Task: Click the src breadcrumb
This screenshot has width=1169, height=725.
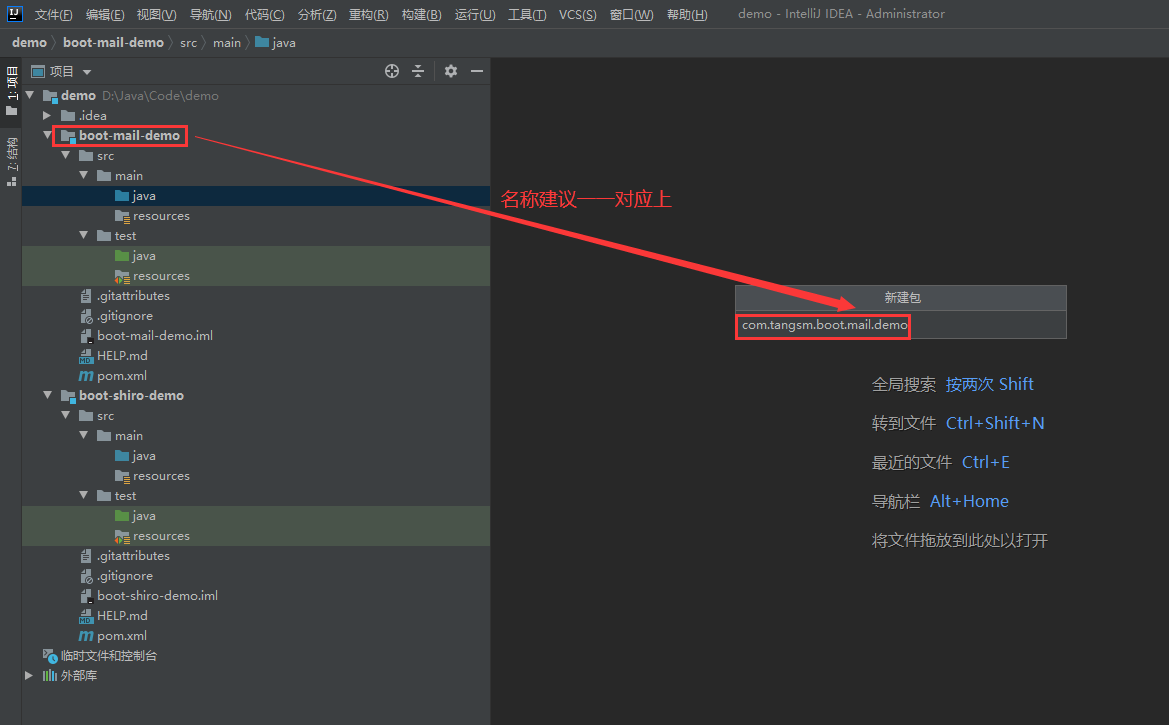Action: (188, 43)
